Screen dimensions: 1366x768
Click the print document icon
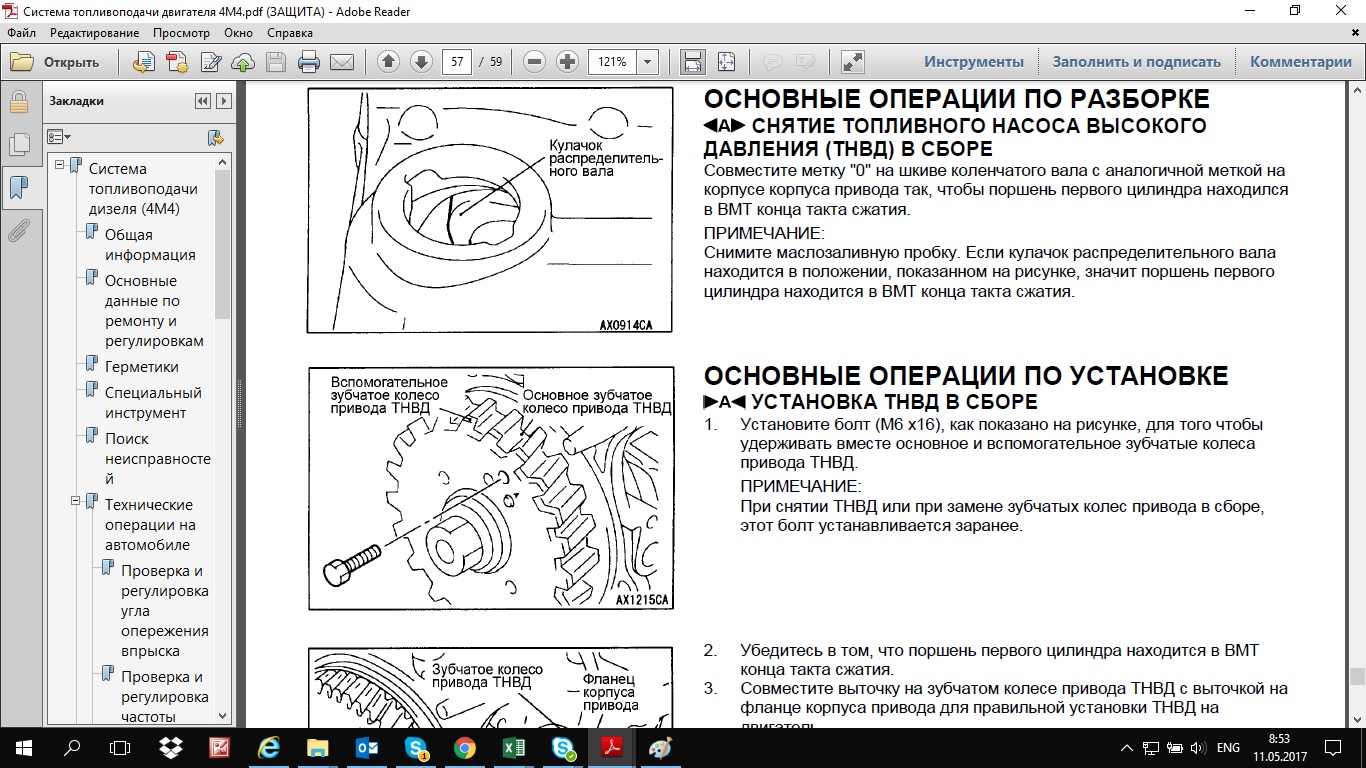[309, 62]
